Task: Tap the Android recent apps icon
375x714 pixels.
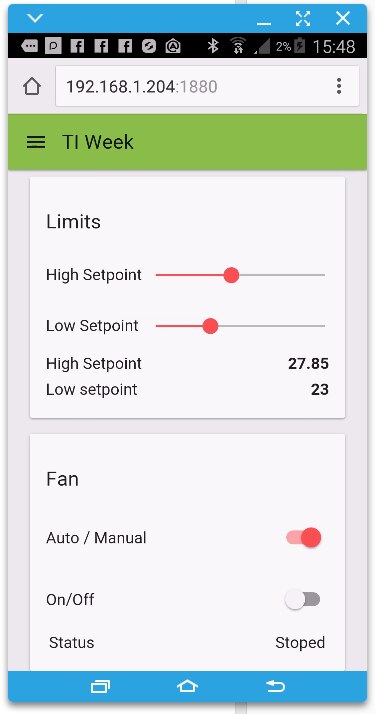Action: point(100,686)
